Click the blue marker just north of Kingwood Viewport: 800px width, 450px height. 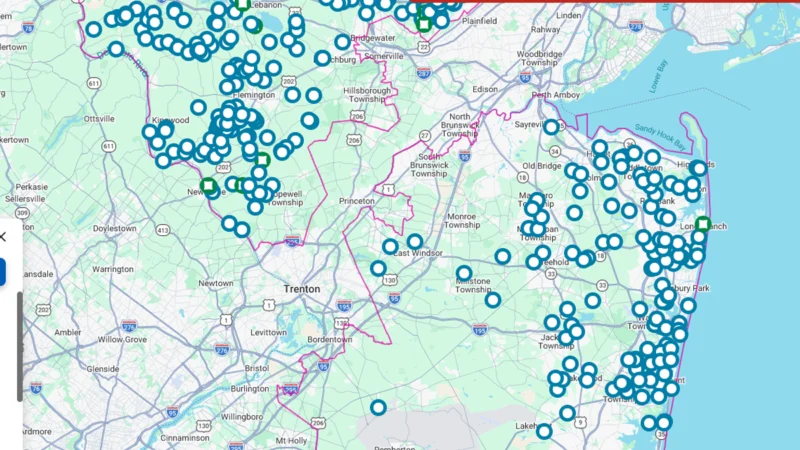[x=198, y=107]
